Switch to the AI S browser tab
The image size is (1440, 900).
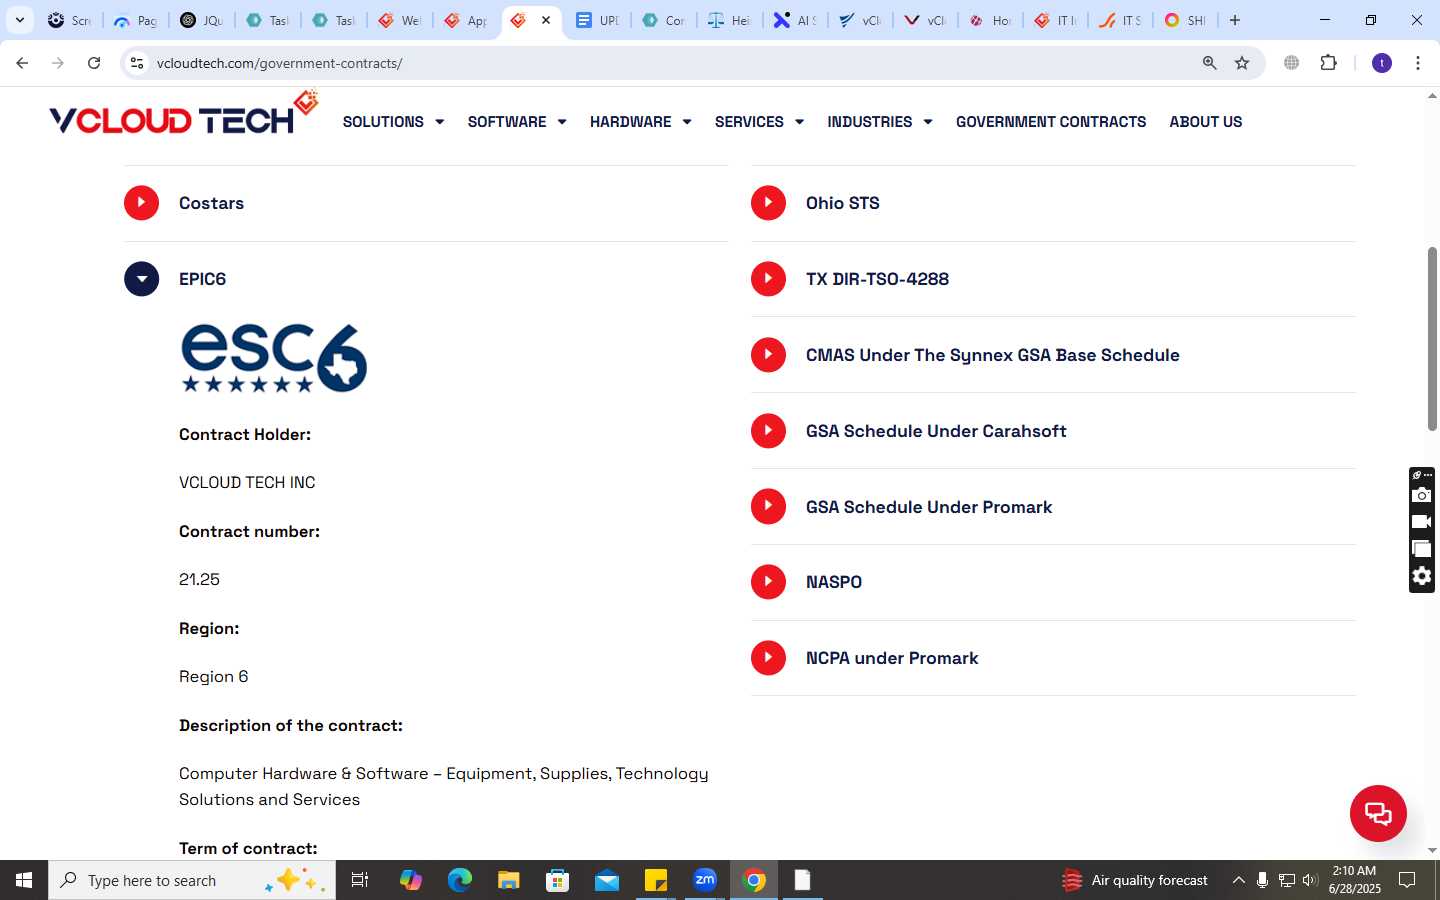tap(795, 20)
